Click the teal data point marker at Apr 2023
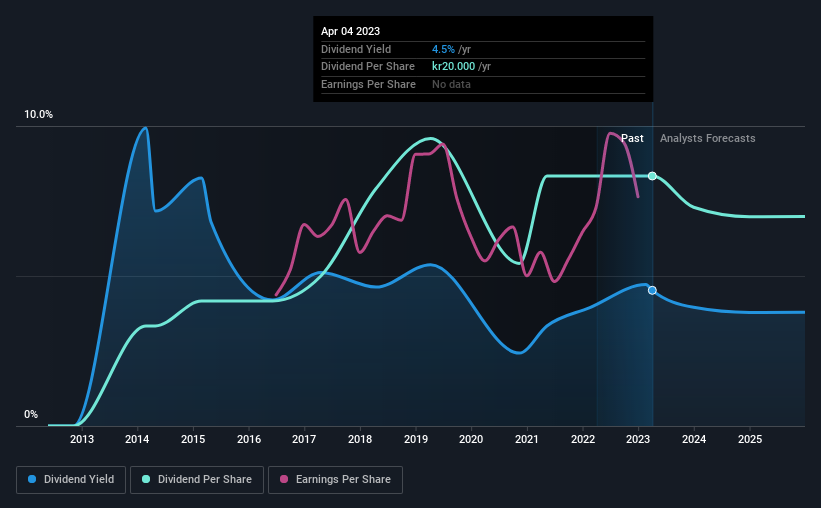This screenshot has height=508, width=821. click(652, 176)
